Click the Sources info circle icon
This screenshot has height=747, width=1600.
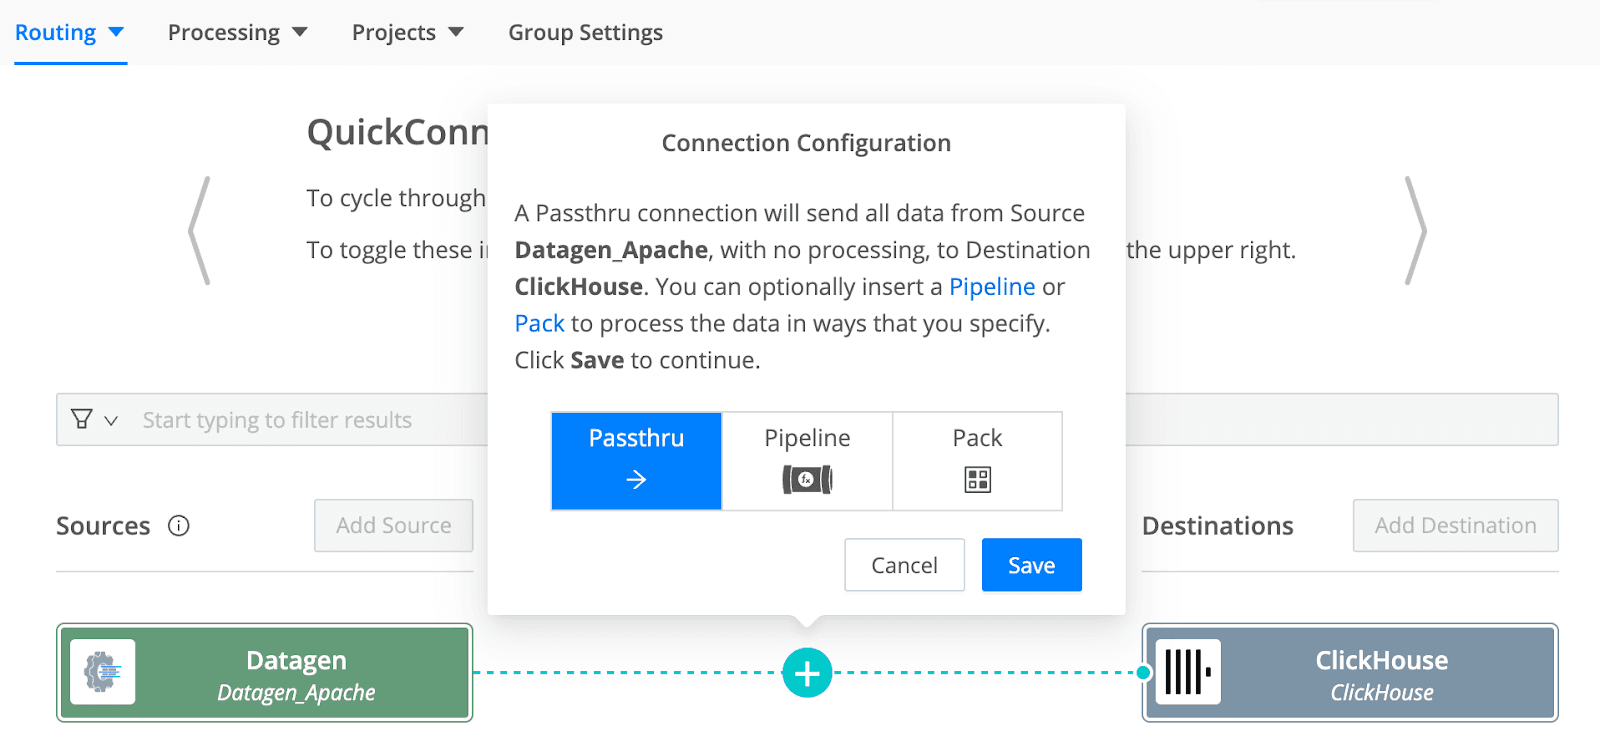coord(179,526)
